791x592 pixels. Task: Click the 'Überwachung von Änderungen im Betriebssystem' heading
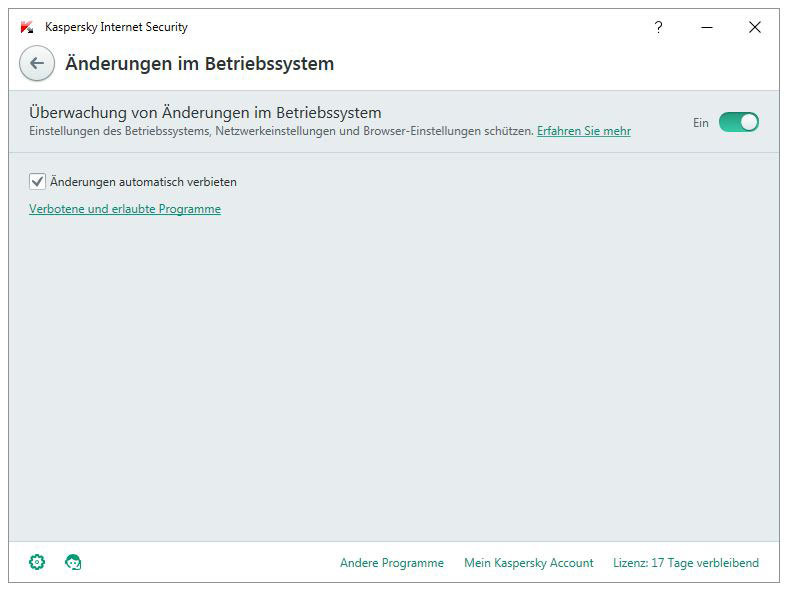[x=205, y=112]
